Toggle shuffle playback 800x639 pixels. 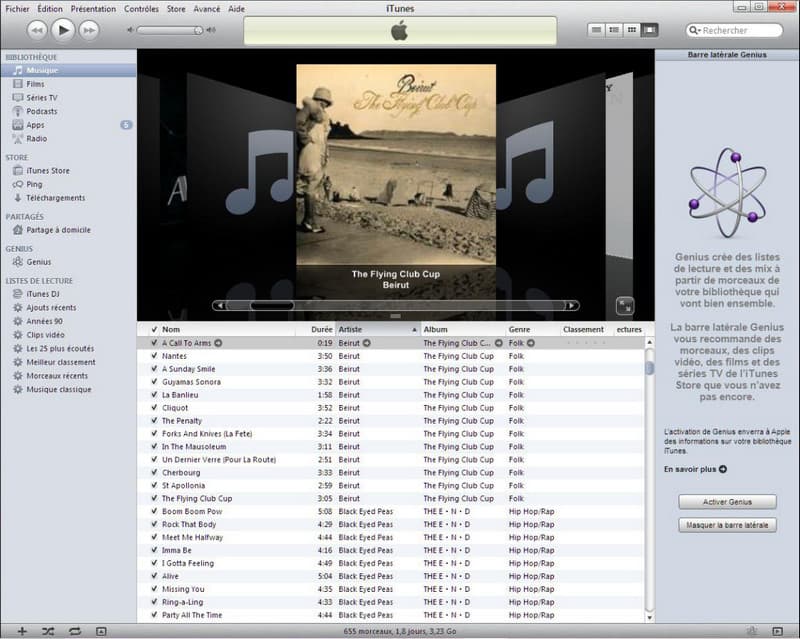point(48,631)
